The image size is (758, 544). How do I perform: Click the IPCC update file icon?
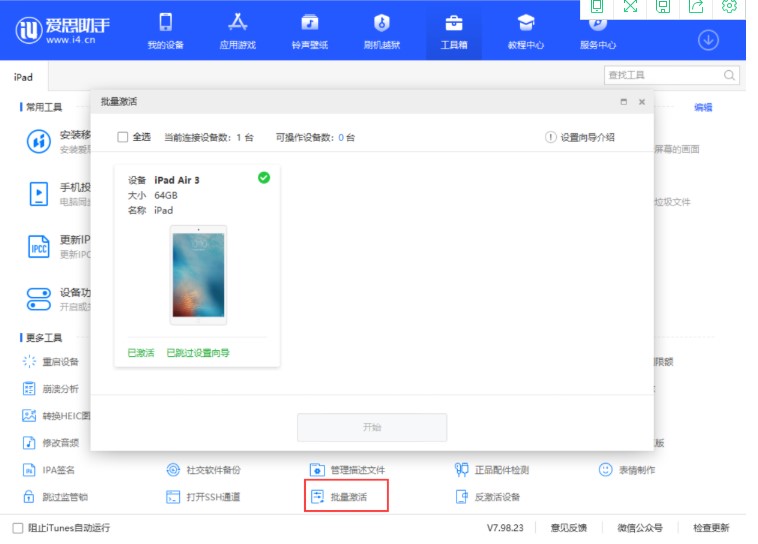[39, 247]
